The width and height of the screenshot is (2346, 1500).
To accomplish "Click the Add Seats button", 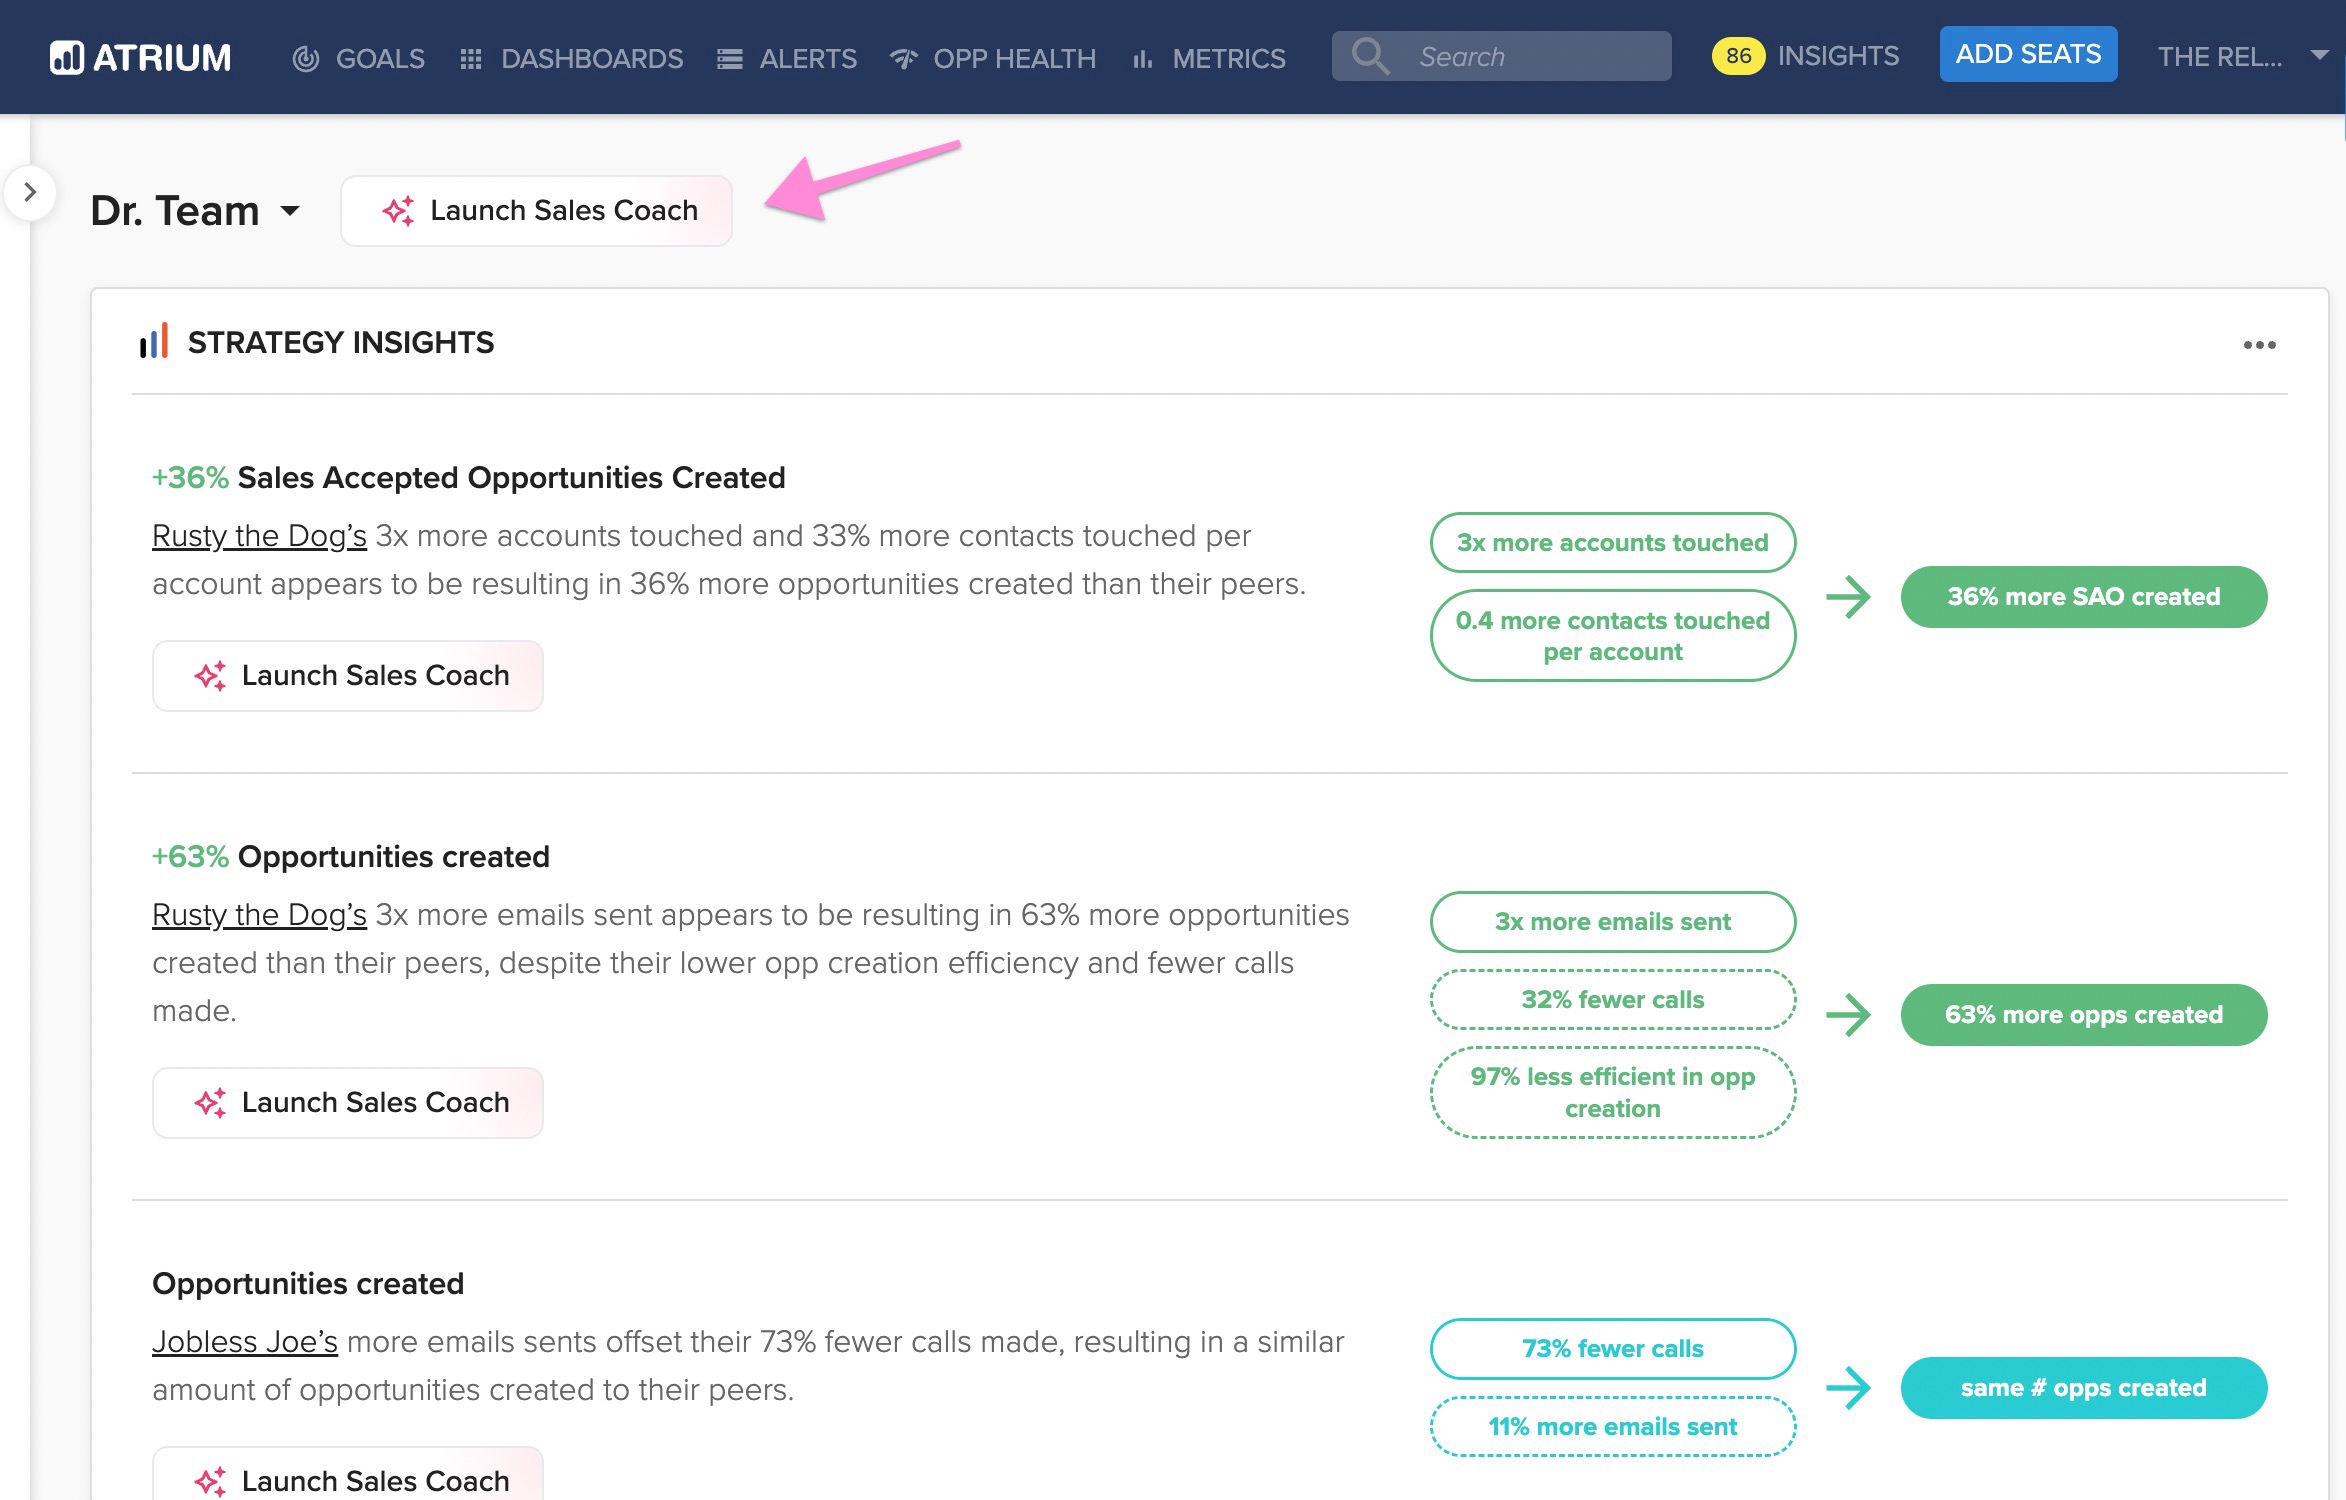I will tap(2028, 54).
